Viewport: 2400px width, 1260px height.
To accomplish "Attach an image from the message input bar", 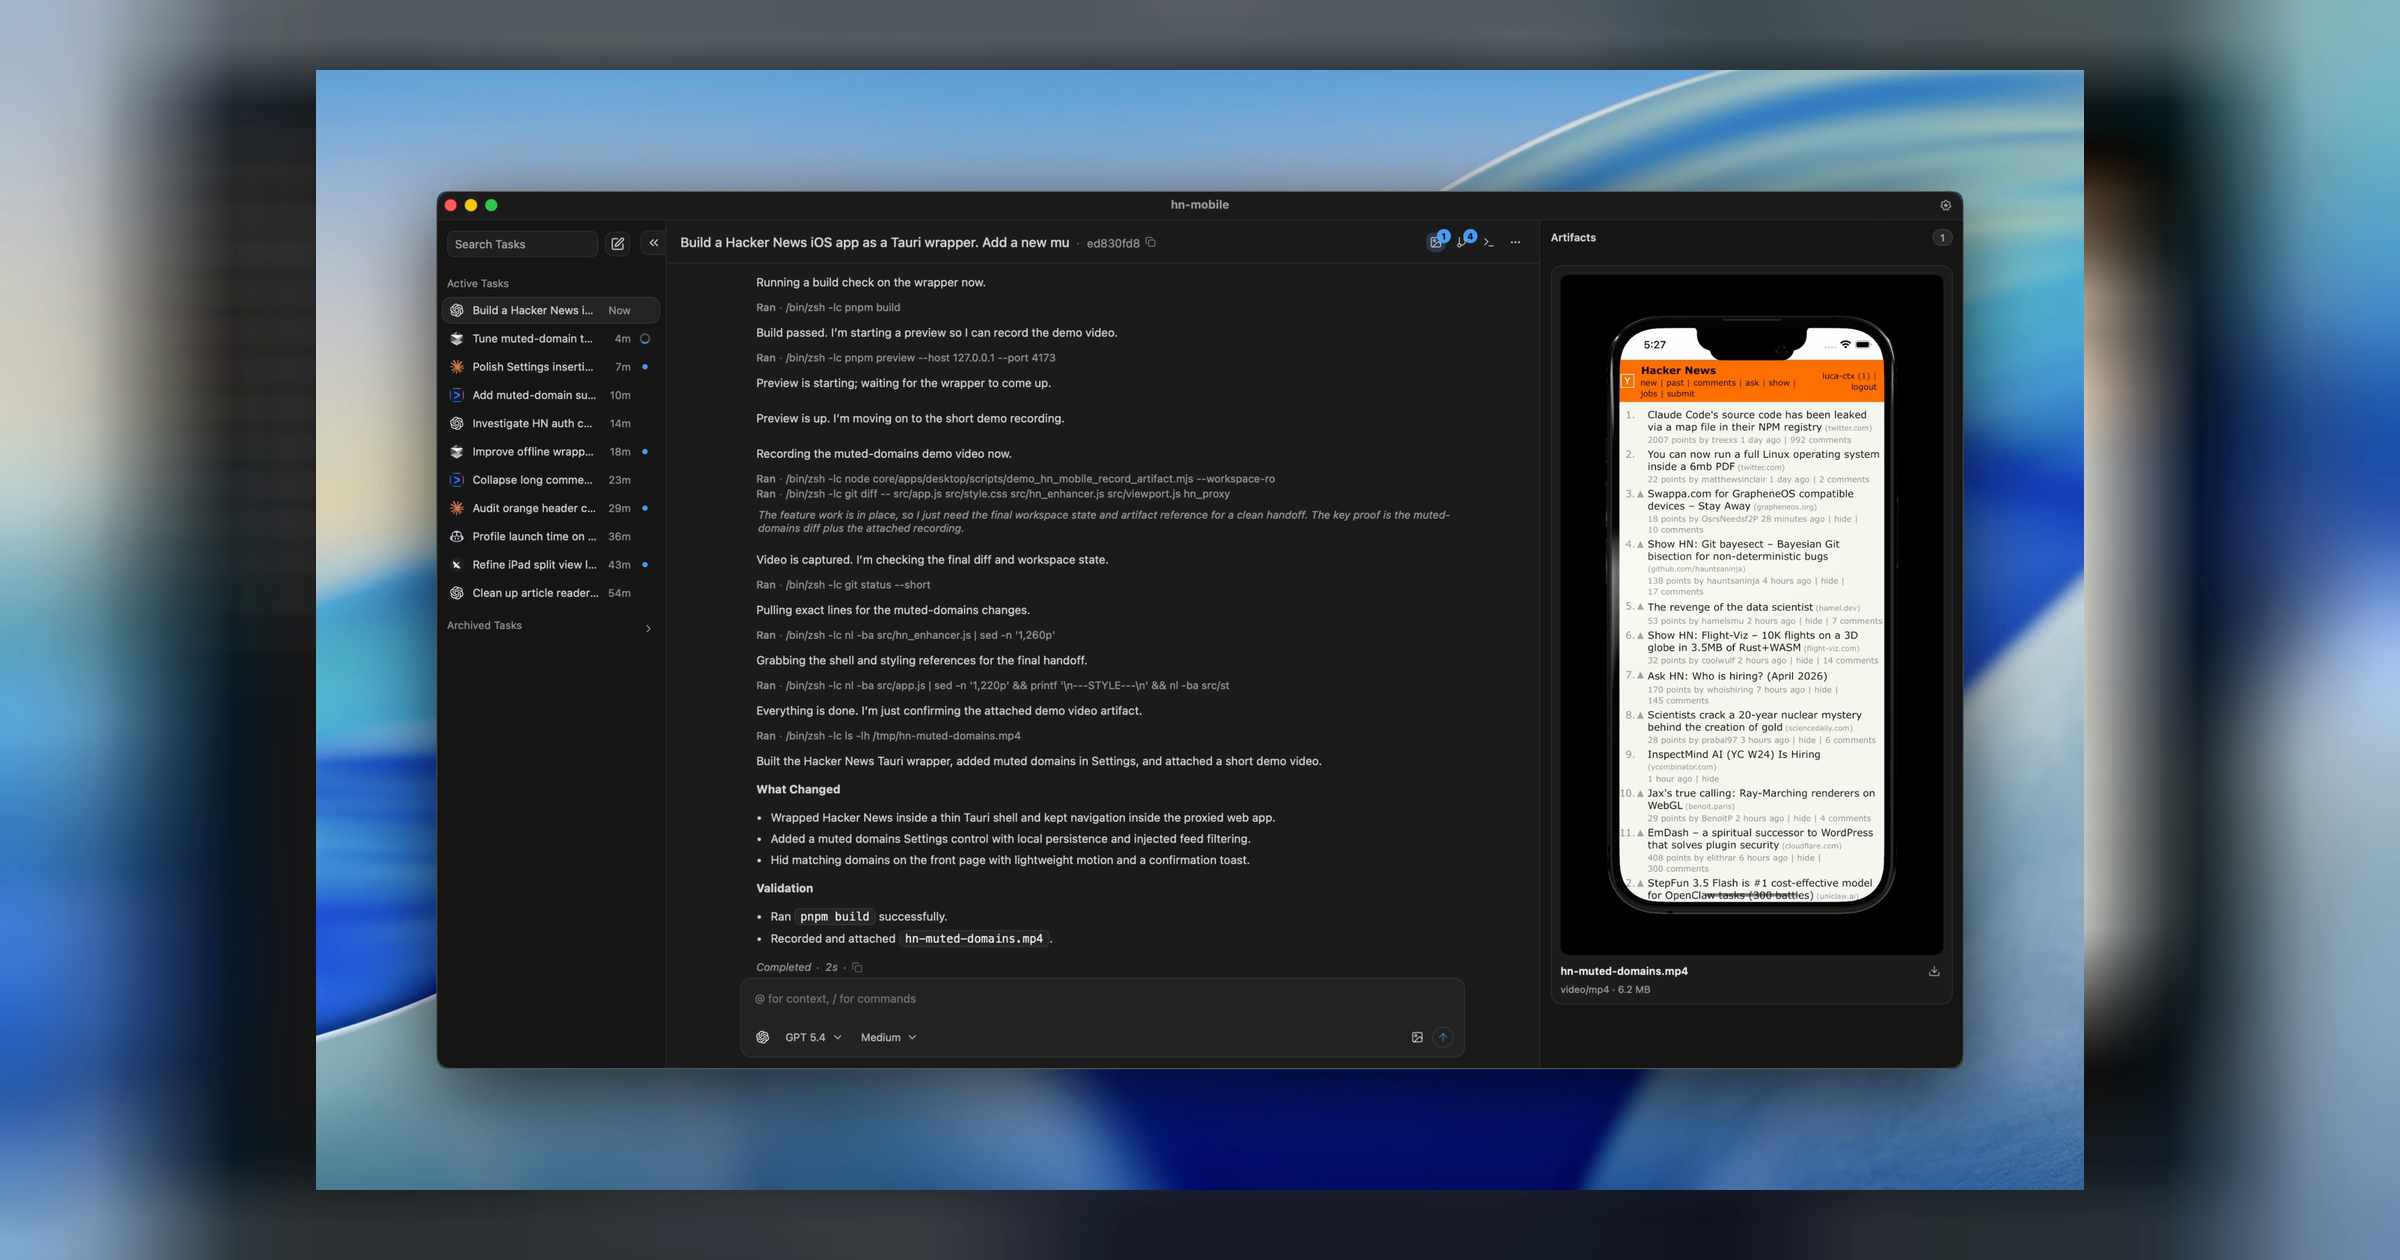I will click(1417, 1037).
